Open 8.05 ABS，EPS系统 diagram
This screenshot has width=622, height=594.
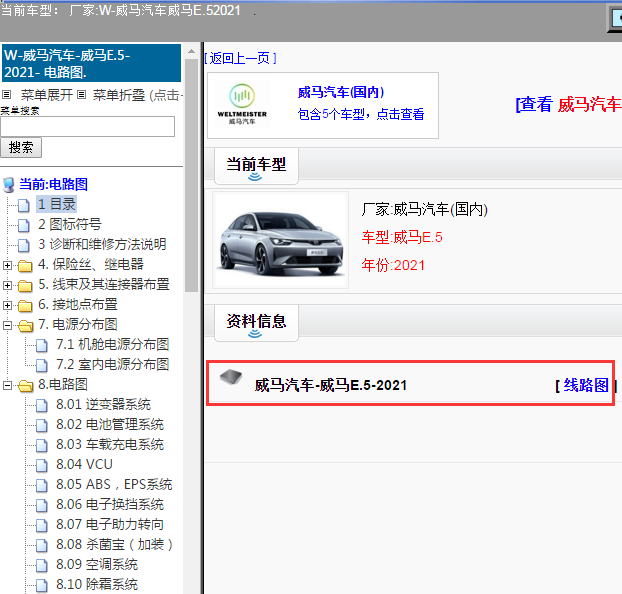pyautogui.click(x=114, y=484)
